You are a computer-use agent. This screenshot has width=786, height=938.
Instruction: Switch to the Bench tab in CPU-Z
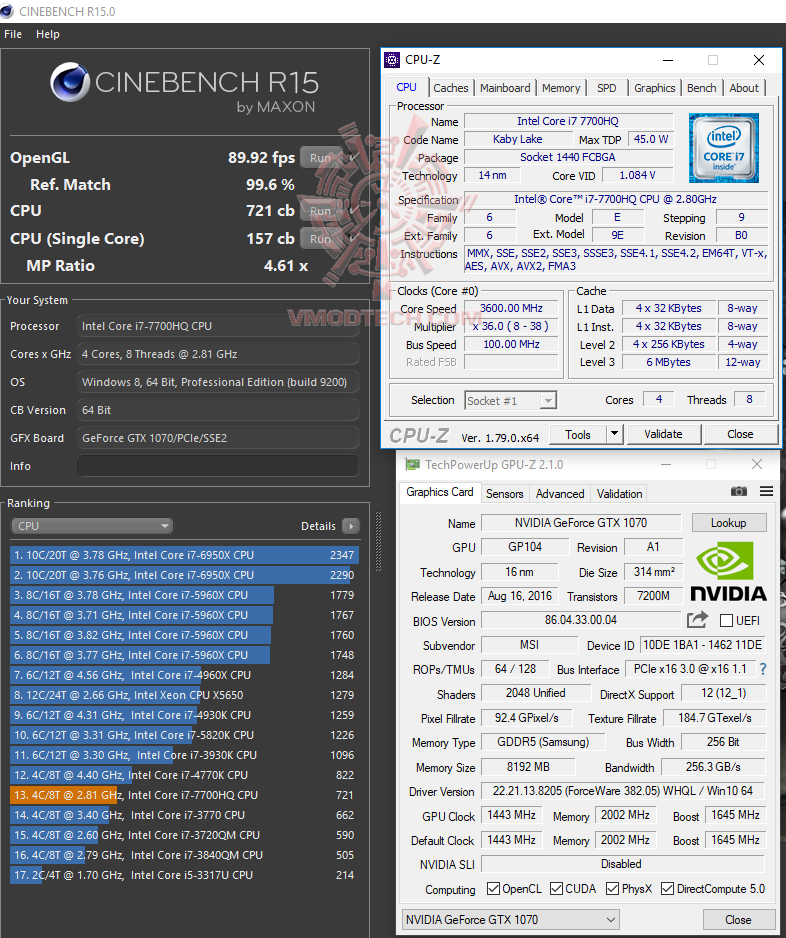(702, 88)
